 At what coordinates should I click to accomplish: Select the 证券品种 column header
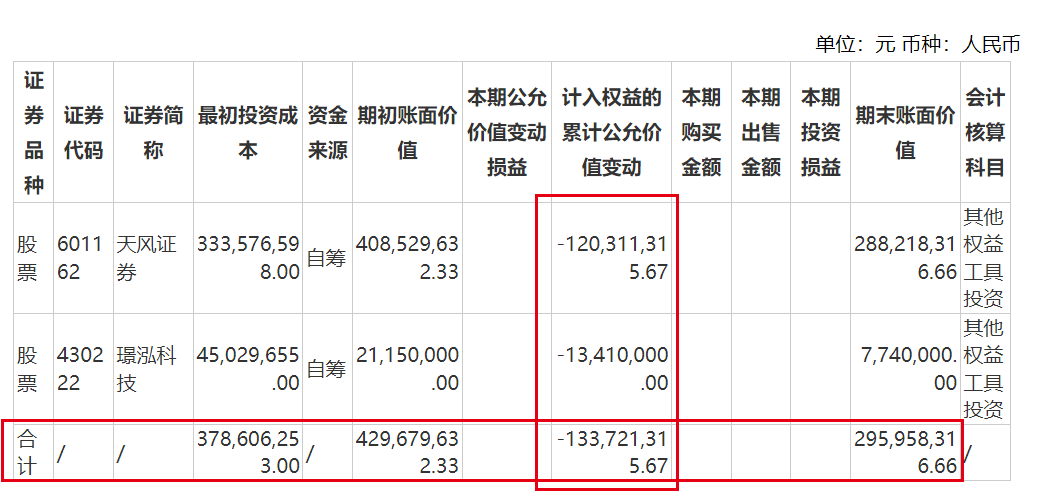coord(34,132)
